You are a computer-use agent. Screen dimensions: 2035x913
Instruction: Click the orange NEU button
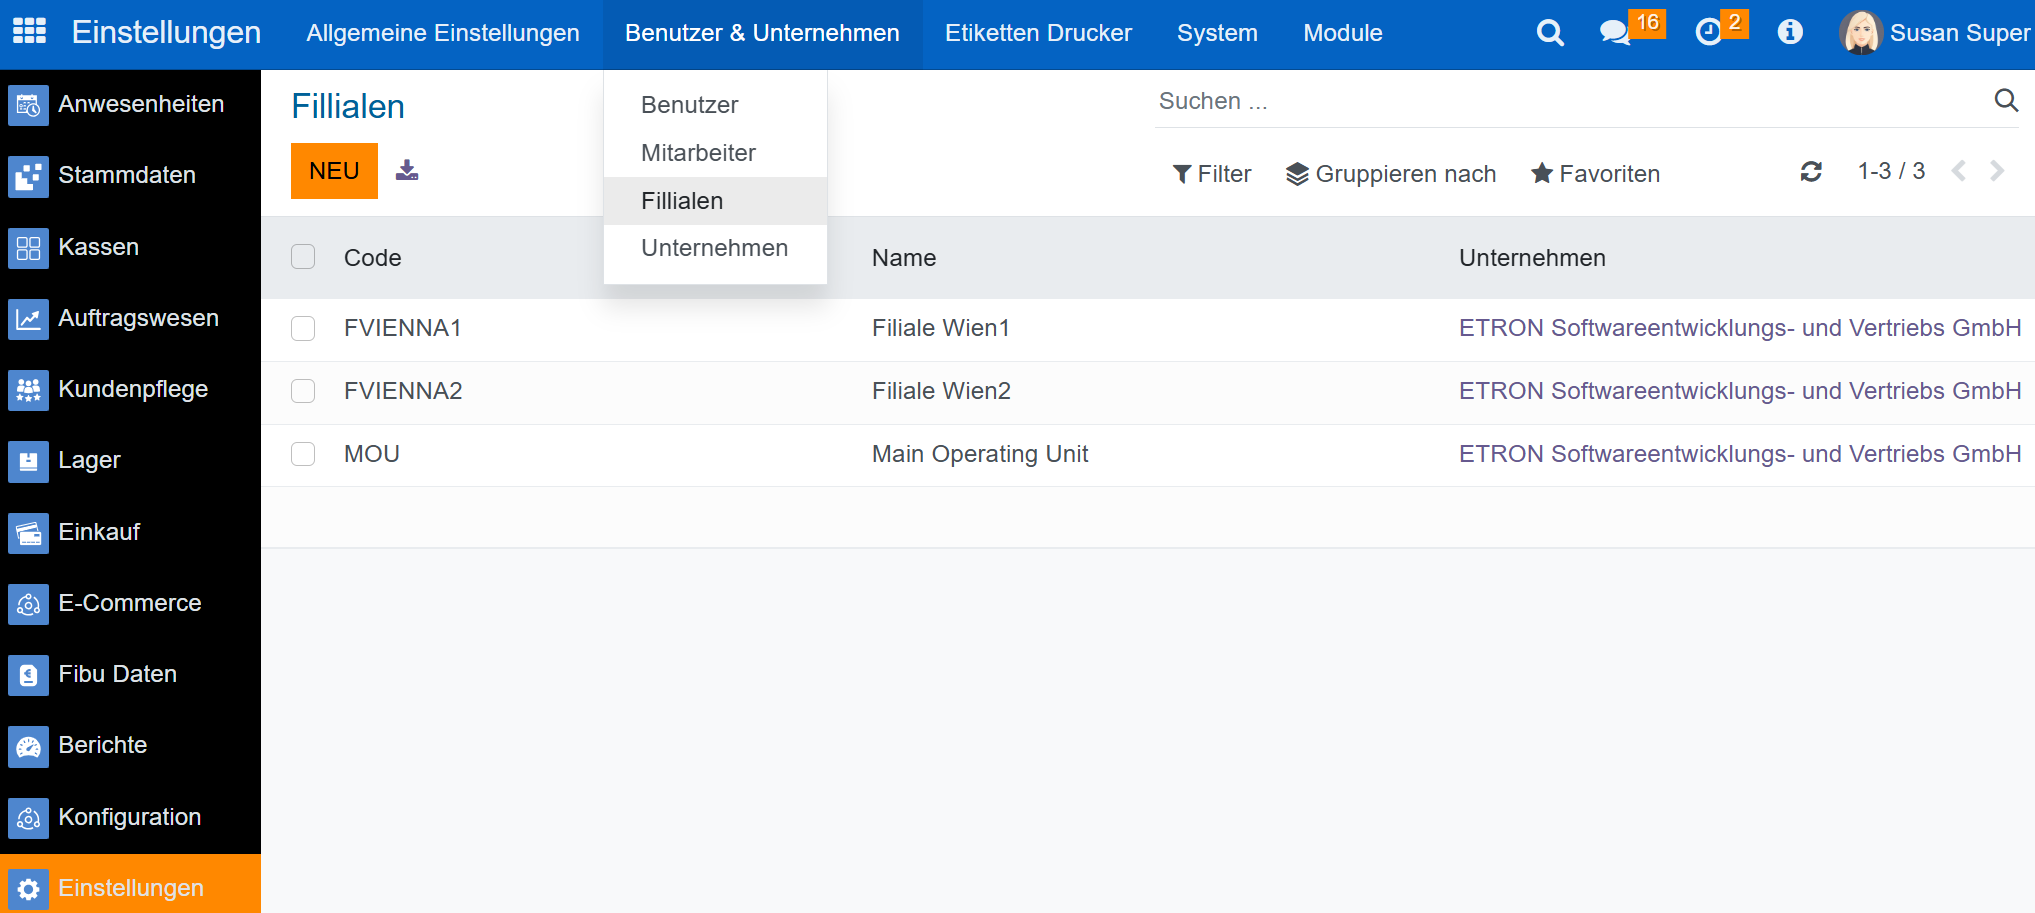(334, 171)
